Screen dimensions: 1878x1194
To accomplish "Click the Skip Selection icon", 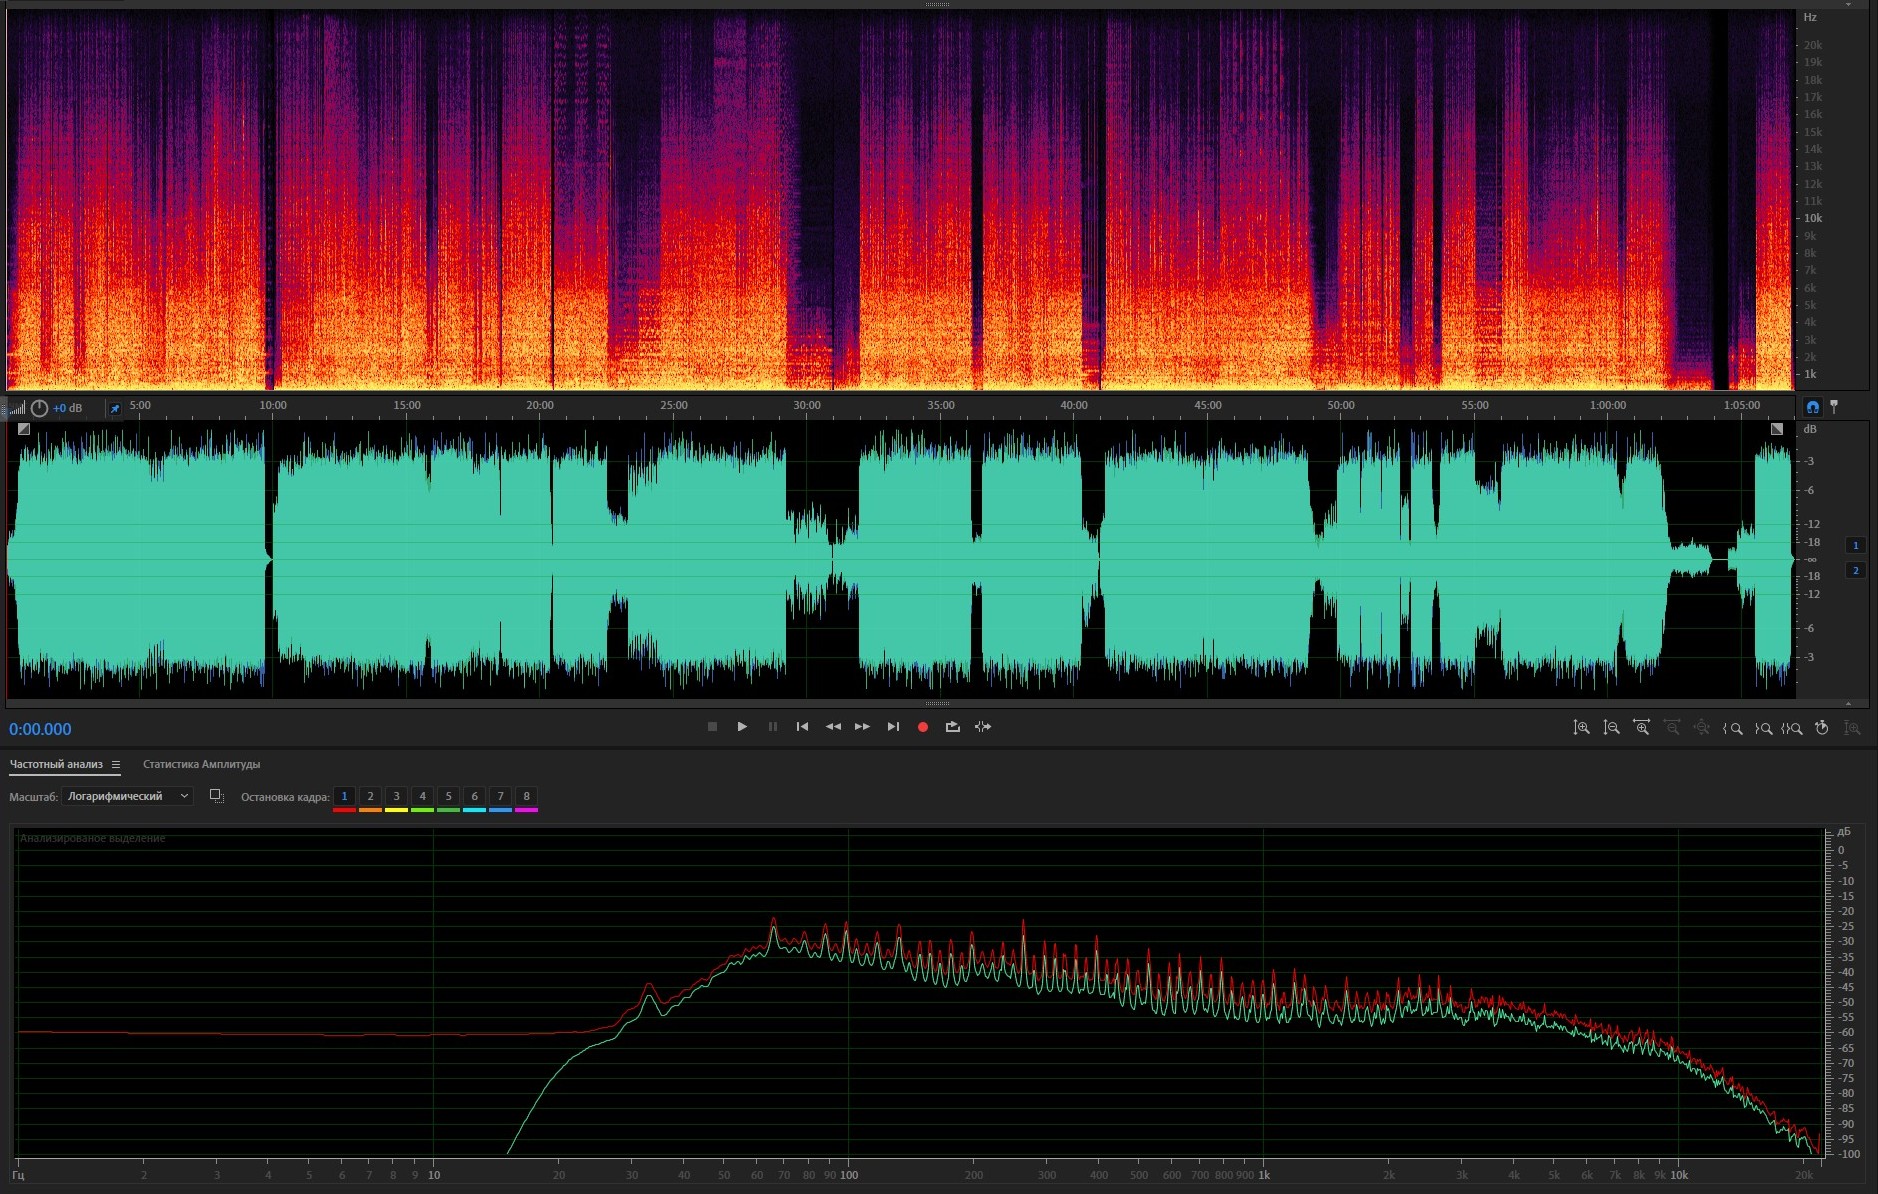I will (983, 727).
